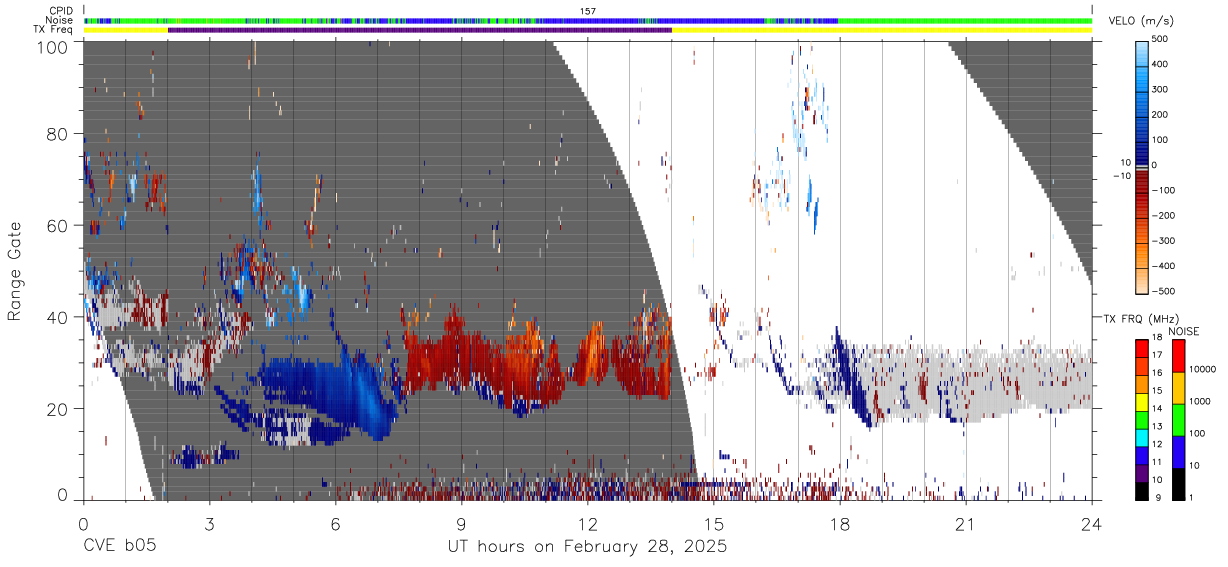Click the hour 3 tick label
Screen dimensions: 1228x567
click(x=209, y=524)
